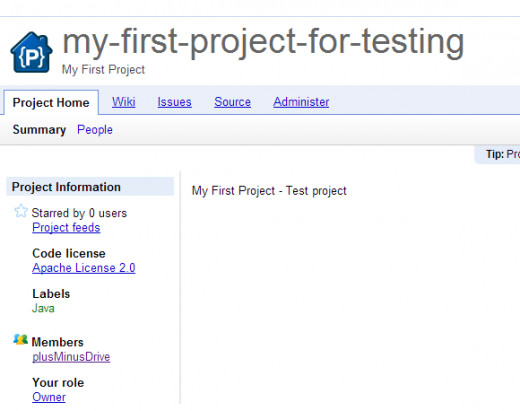View the Apache License 2.0 link
The image size is (520, 411).
point(84,268)
